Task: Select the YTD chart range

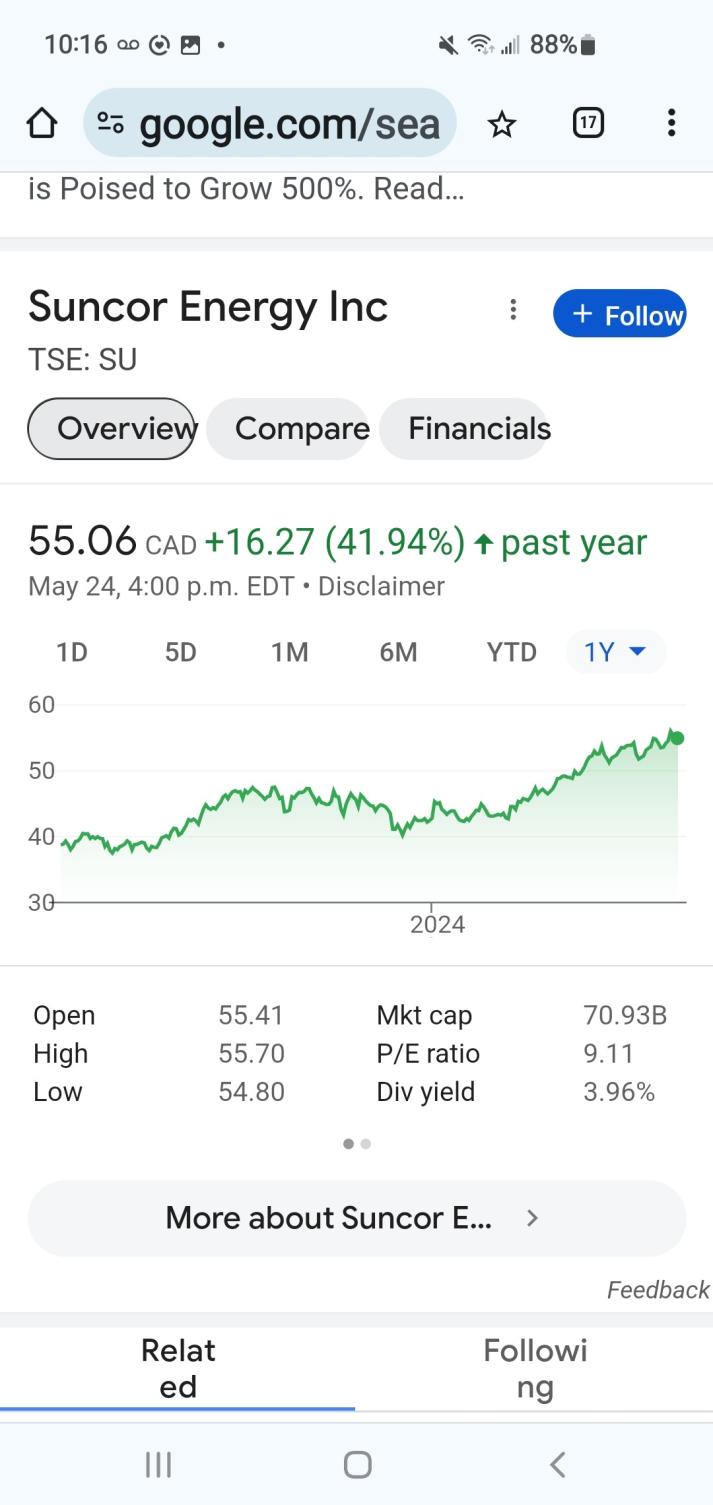Action: (512, 652)
